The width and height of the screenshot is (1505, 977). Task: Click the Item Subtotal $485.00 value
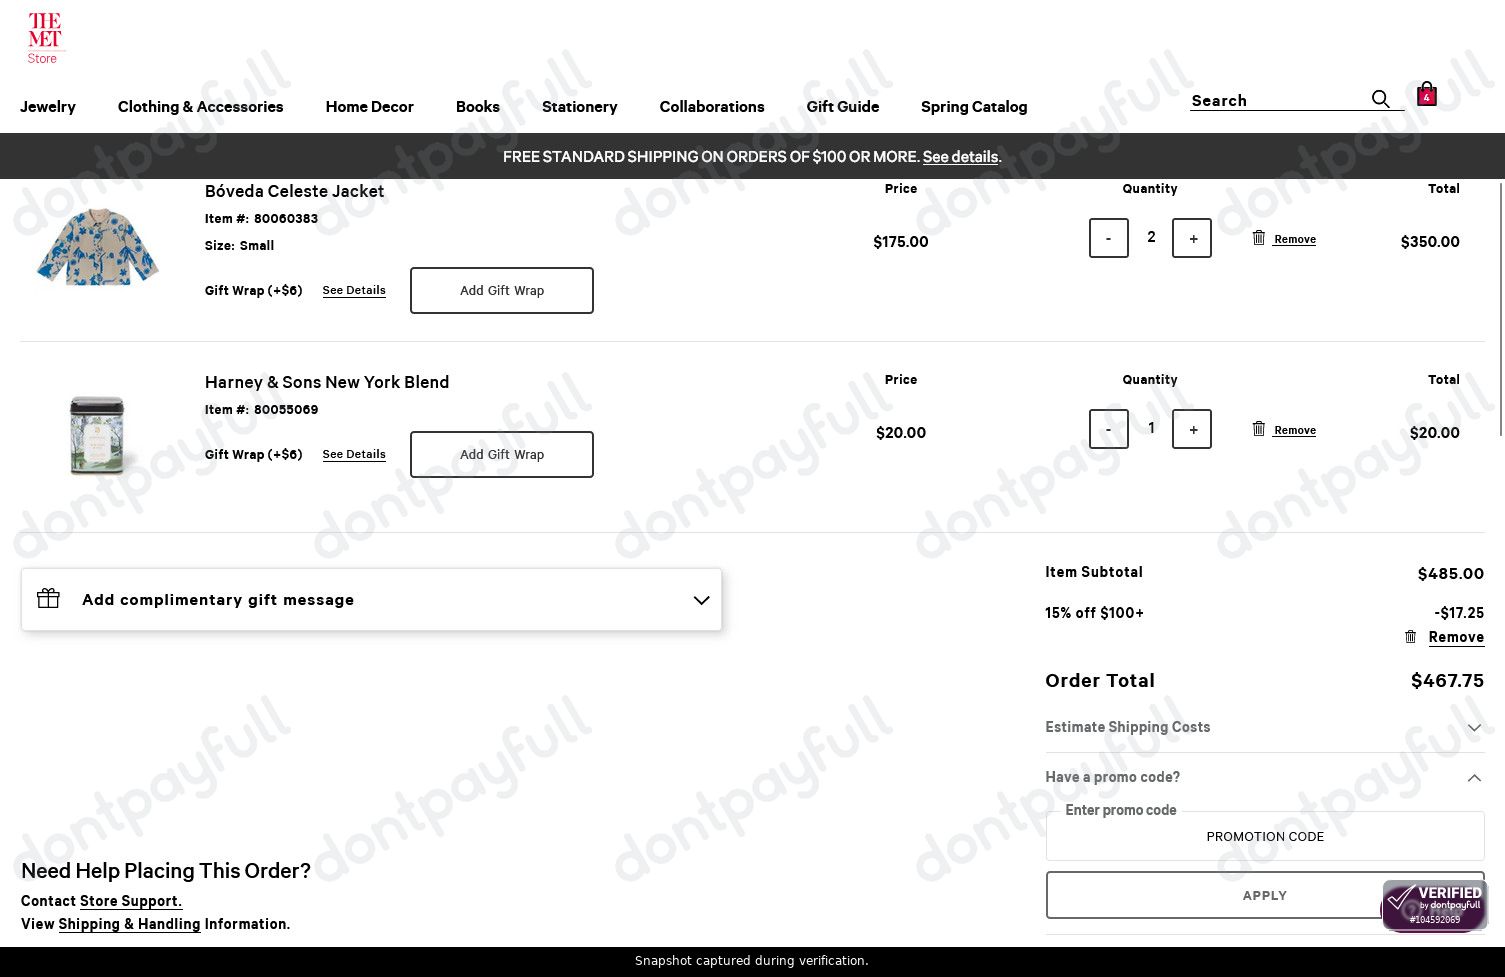coord(1450,573)
